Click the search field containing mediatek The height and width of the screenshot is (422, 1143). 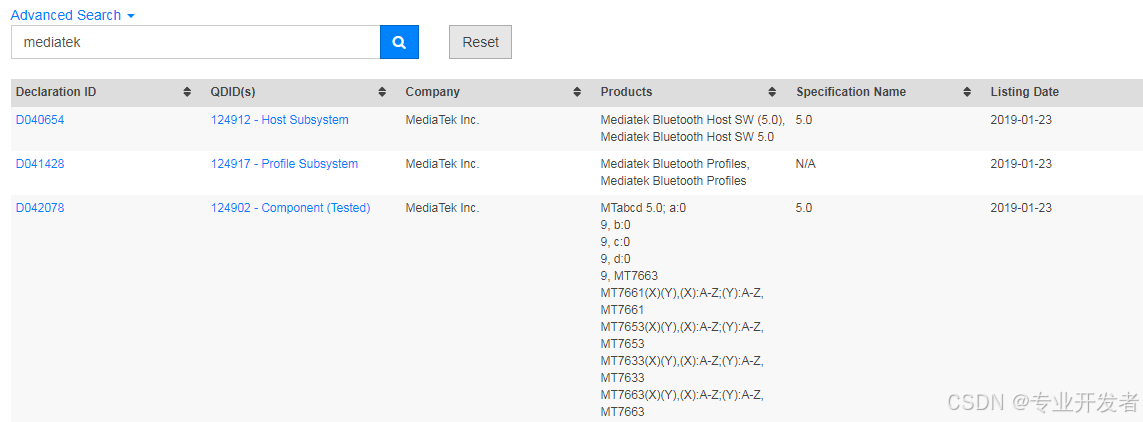pos(195,42)
